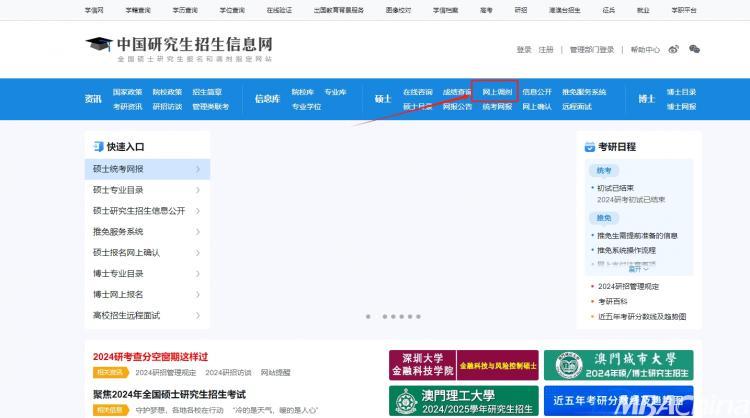The height and width of the screenshot is (418, 750).
Task: Open 国家政策 in the 资讯 menu
Action: point(127,92)
